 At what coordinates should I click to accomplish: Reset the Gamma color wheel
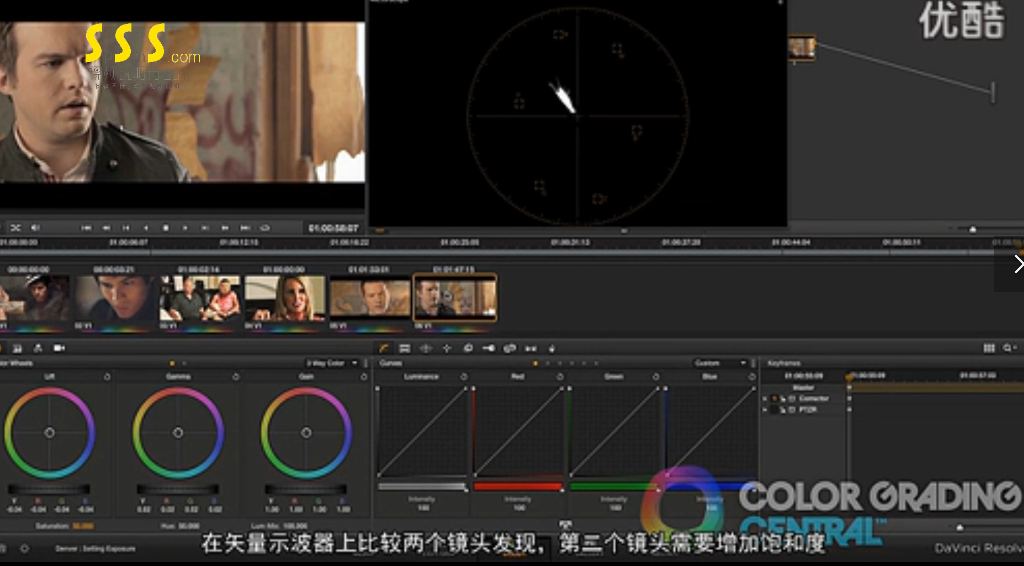point(235,377)
